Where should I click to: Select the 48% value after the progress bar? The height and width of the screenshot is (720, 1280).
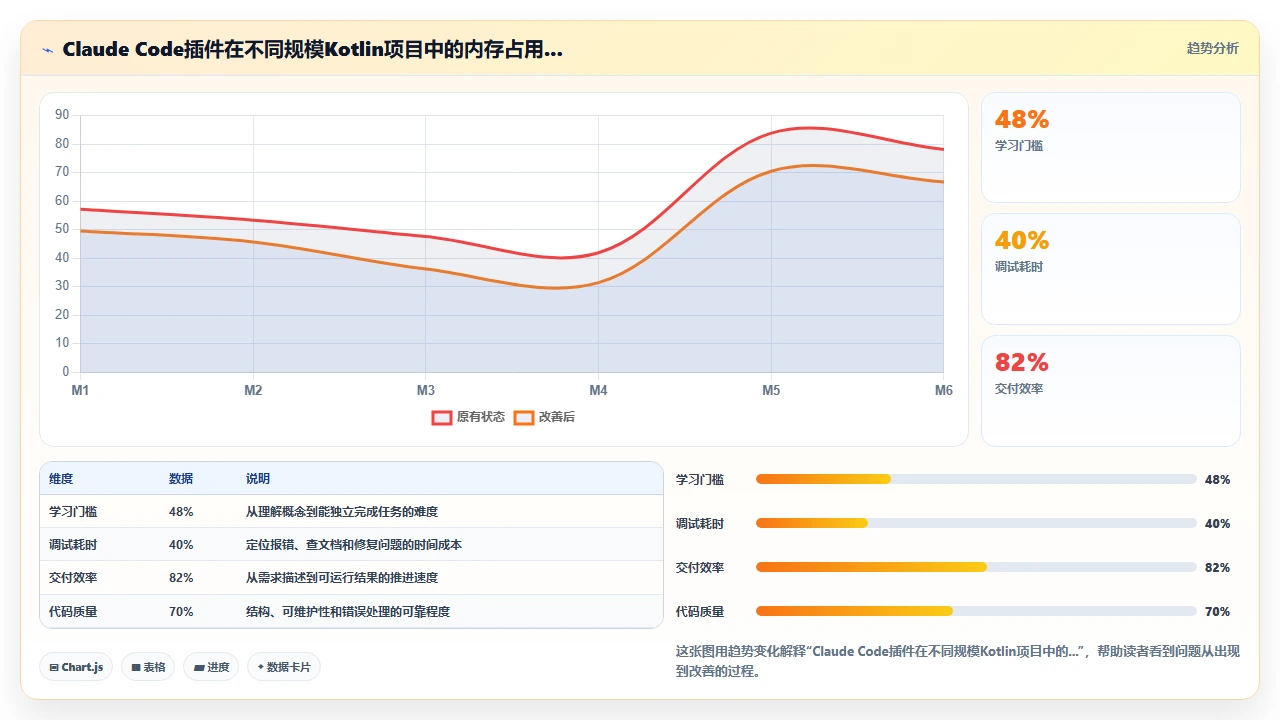click(1218, 479)
